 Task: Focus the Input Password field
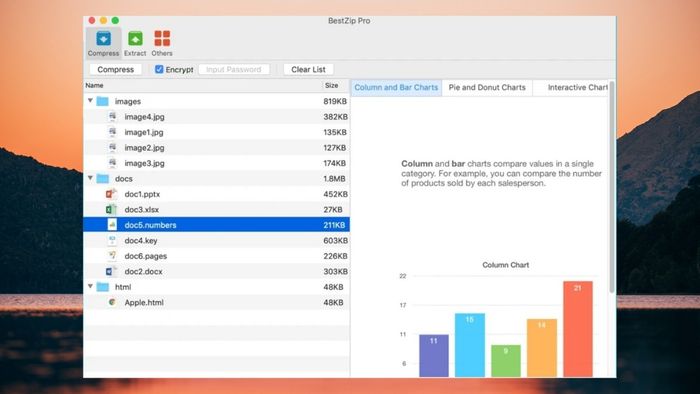click(x=234, y=70)
